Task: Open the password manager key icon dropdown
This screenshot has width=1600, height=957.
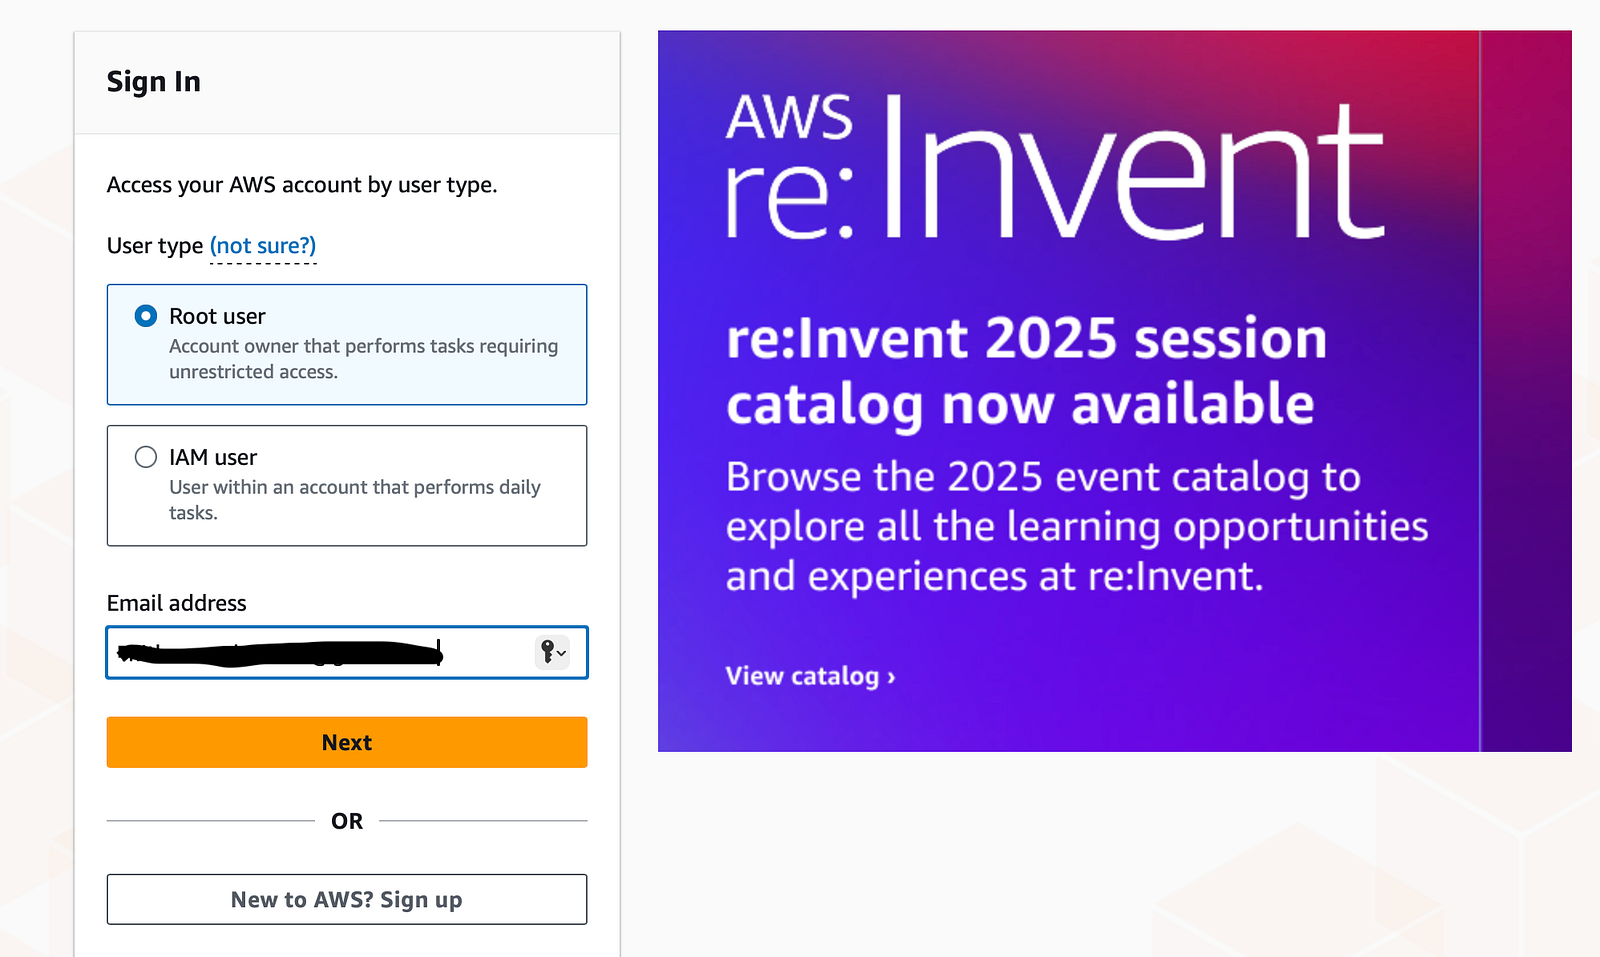Action: click(x=552, y=652)
